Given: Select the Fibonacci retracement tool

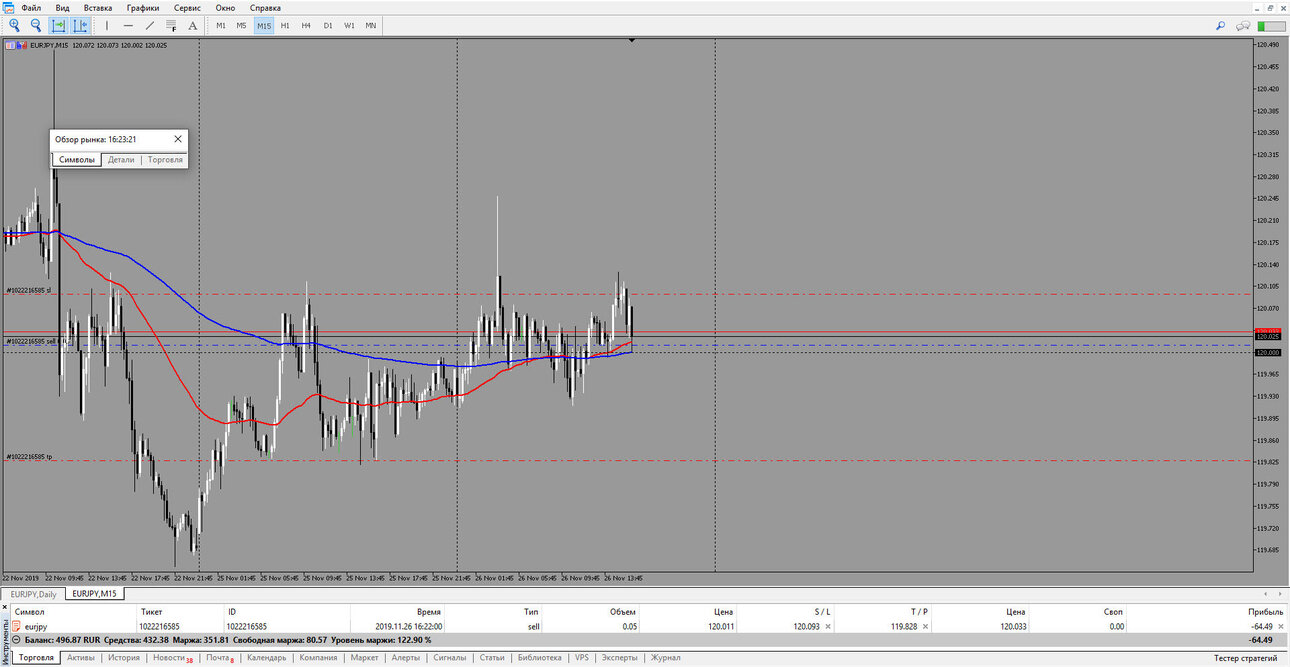Looking at the screenshot, I should click(x=172, y=25).
